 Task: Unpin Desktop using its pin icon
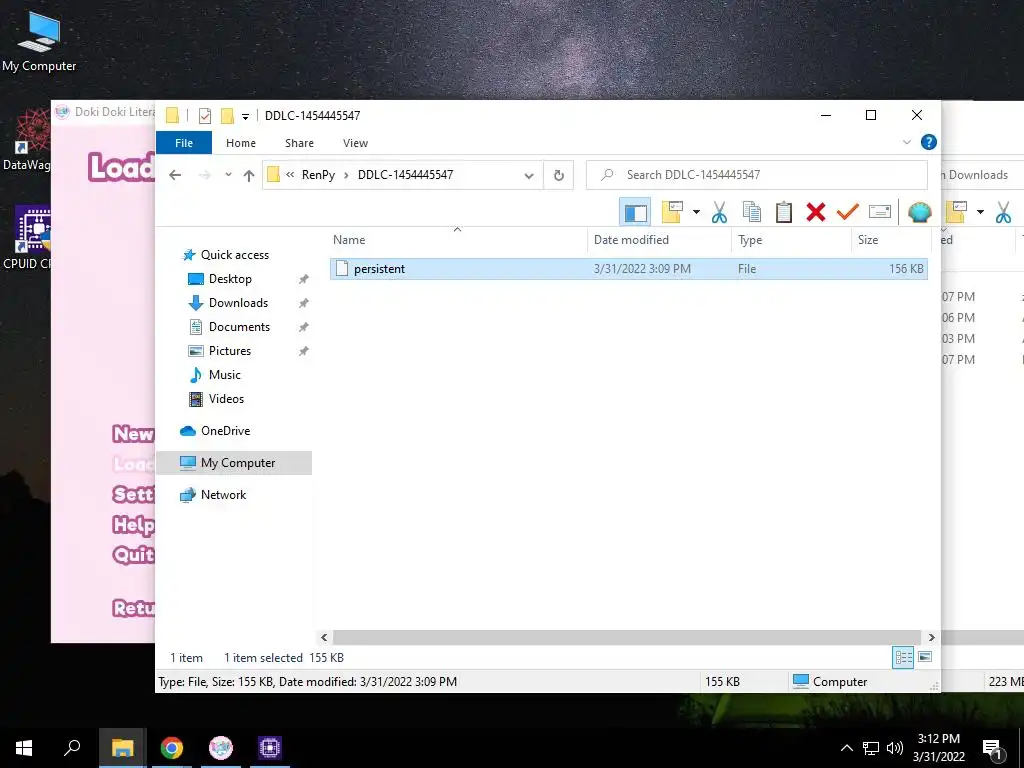coord(304,280)
